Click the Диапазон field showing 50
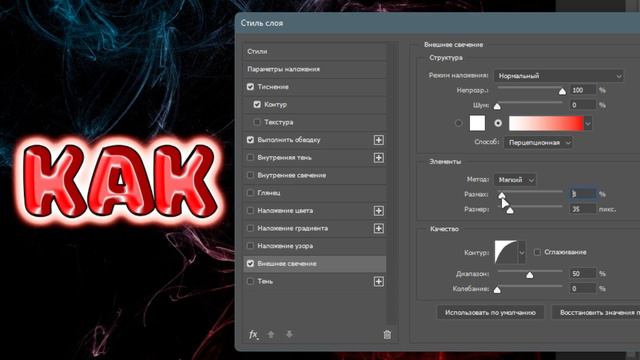The image size is (640, 360). (x=583, y=273)
